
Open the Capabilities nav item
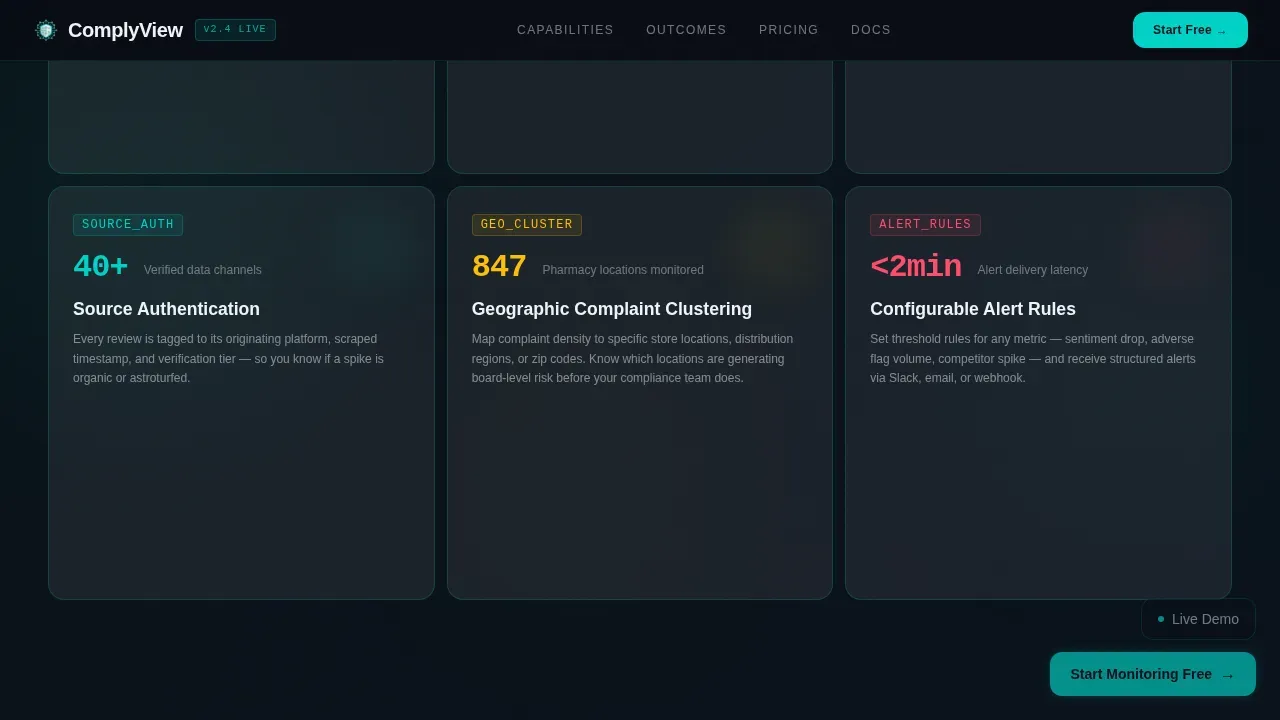click(565, 30)
